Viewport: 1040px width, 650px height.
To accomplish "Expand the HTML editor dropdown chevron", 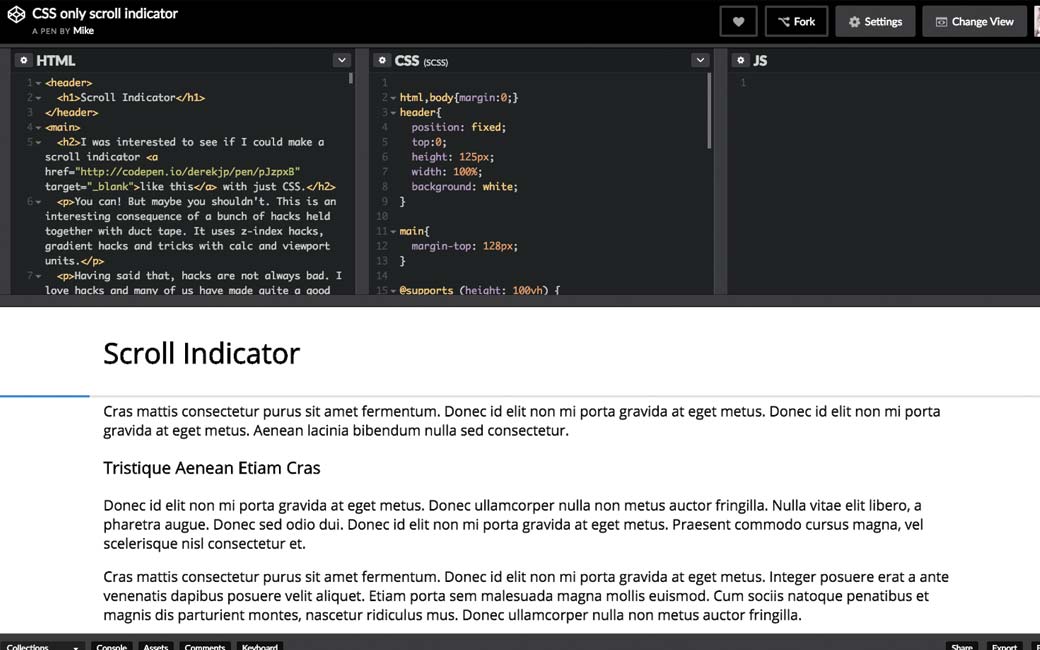I will click(341, 61).
